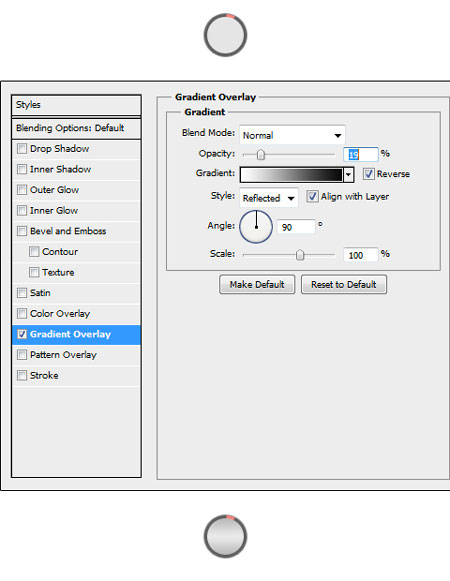Toggle the Outer Glow checkbox
Viewport: 450px width, 581px height.
pyautogui.click(x=22, y=190)
